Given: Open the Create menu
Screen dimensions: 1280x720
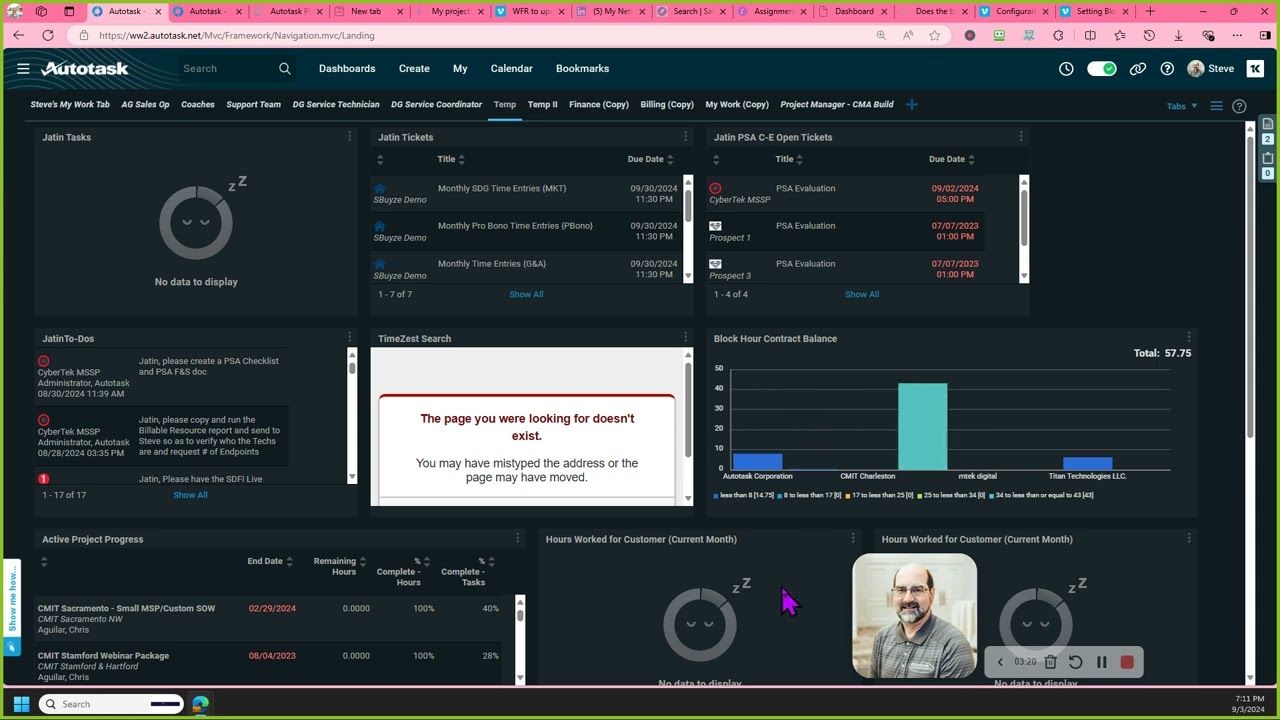Looking at the screenshot, I should tap(414, 69).
